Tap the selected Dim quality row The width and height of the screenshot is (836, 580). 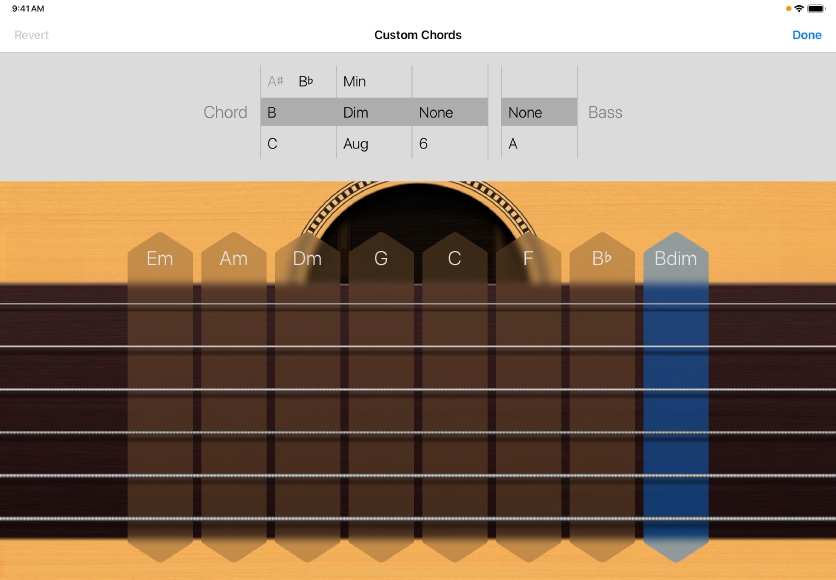pyautogui.click(x=356, y=113)
